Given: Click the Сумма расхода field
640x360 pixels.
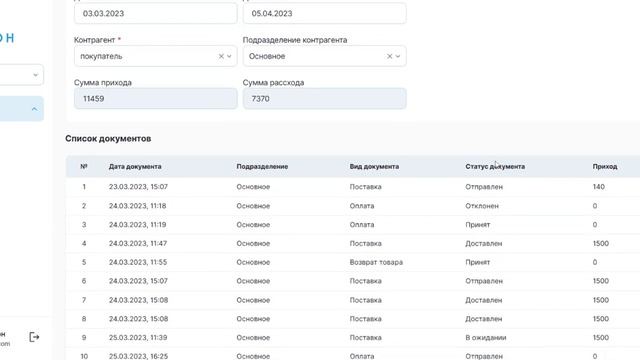Looking at the screenshot, I should (324, 98).
